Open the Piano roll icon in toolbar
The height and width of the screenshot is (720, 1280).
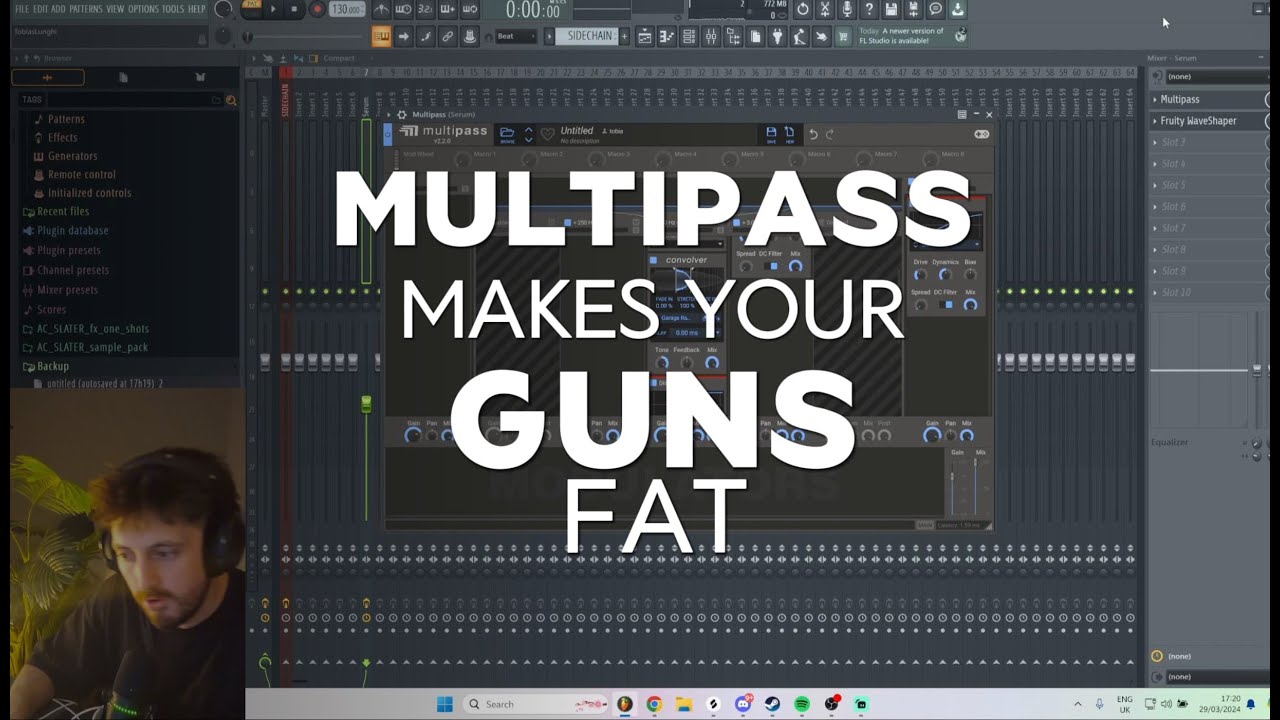pos(667,36)
